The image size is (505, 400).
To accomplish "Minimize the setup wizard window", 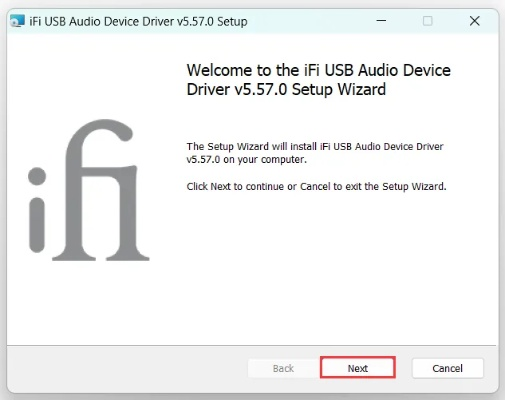I will (381, 21).
